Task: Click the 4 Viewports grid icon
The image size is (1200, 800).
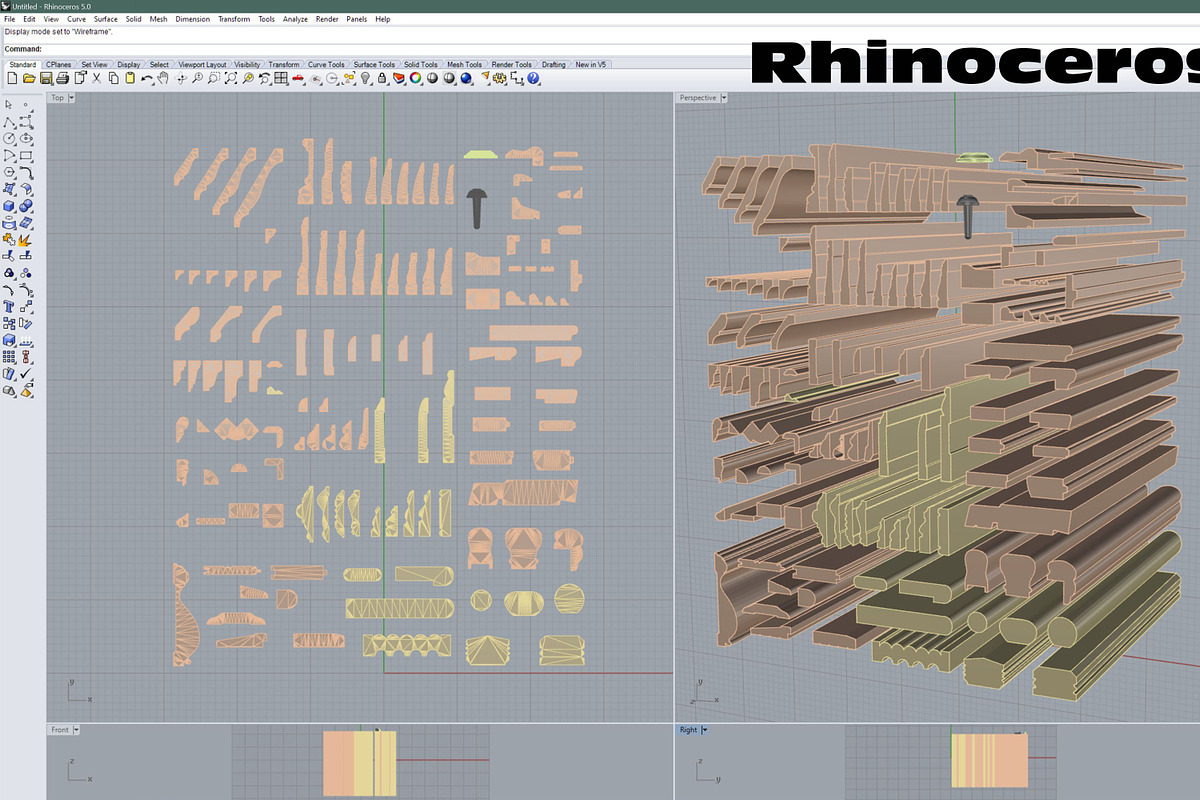Action: (281, 78)
